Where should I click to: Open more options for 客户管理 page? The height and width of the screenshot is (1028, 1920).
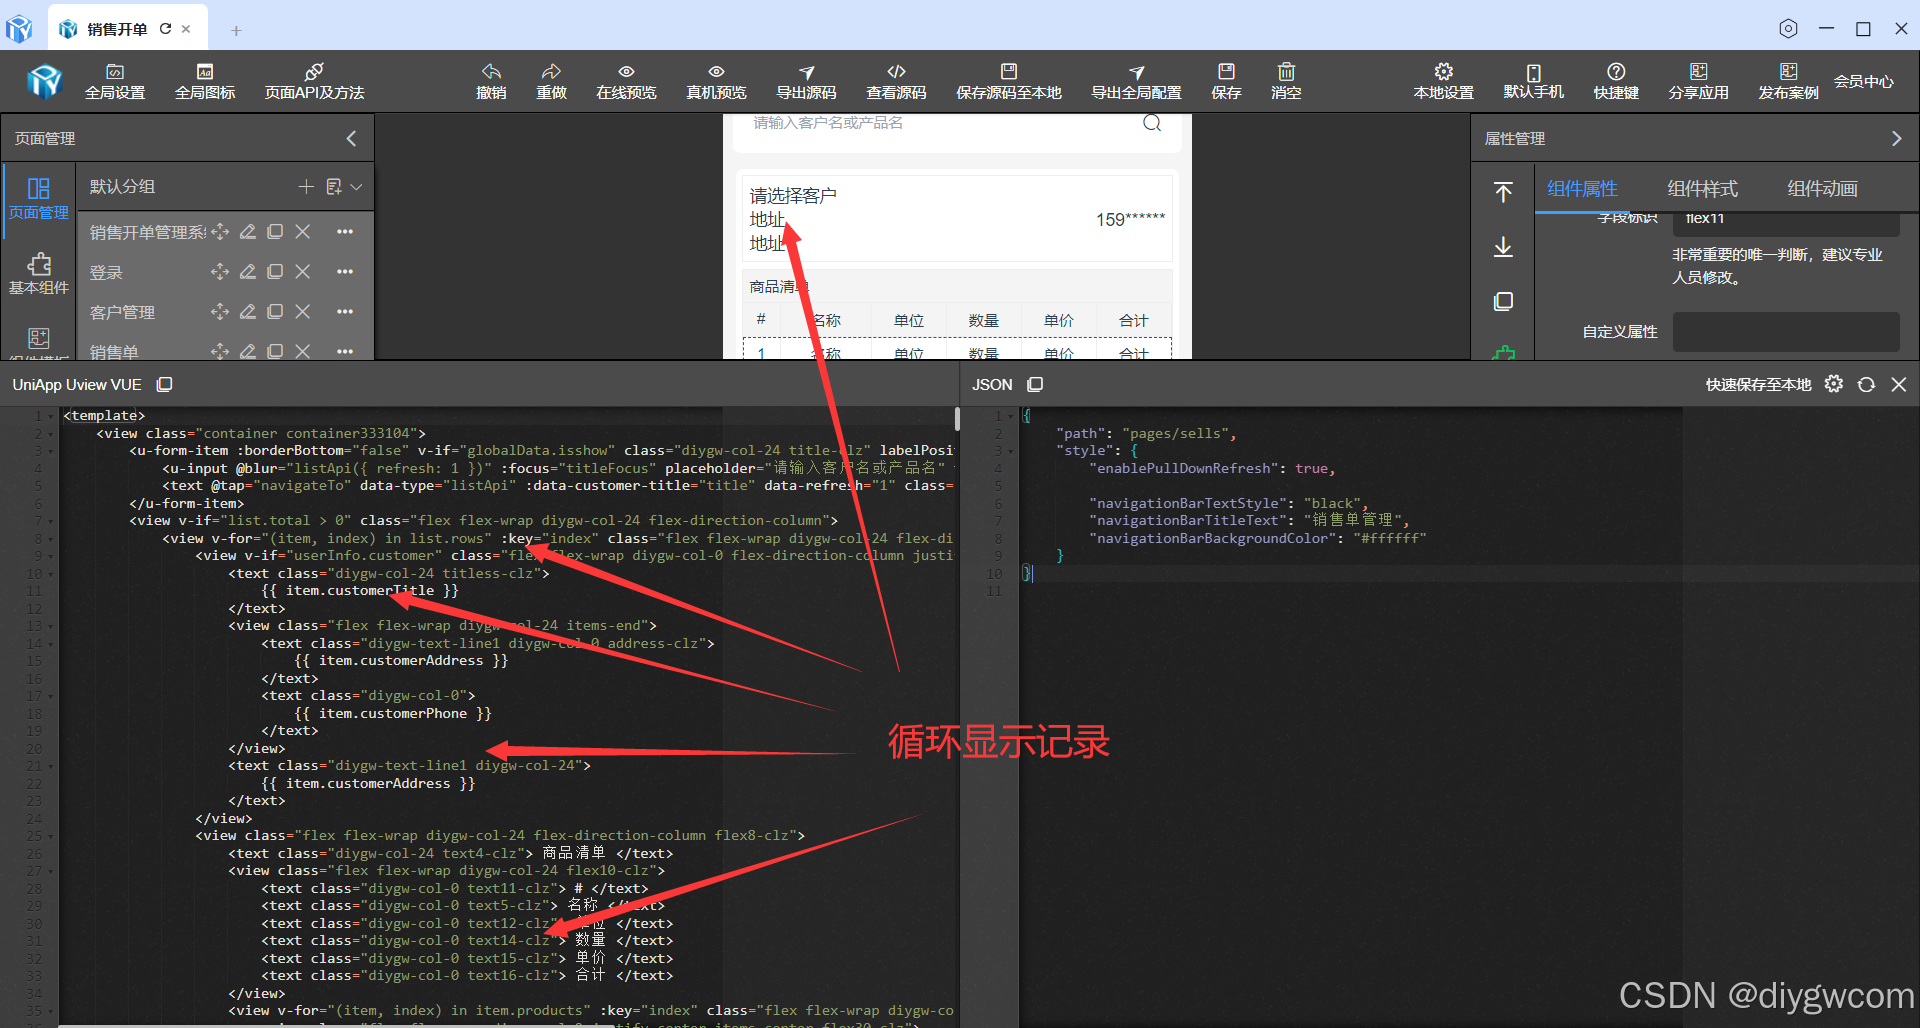point(345,312)
